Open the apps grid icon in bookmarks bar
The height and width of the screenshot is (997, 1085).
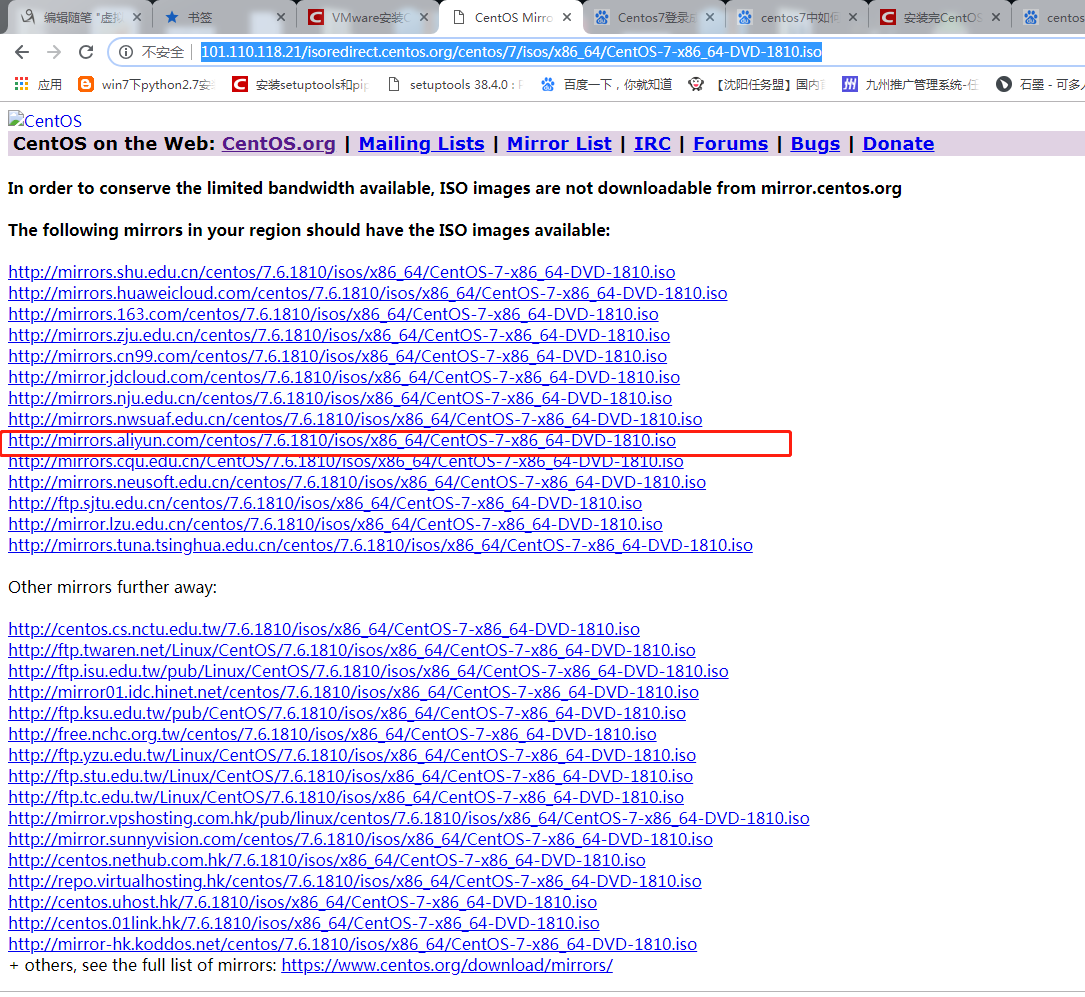tap(21, 84)
